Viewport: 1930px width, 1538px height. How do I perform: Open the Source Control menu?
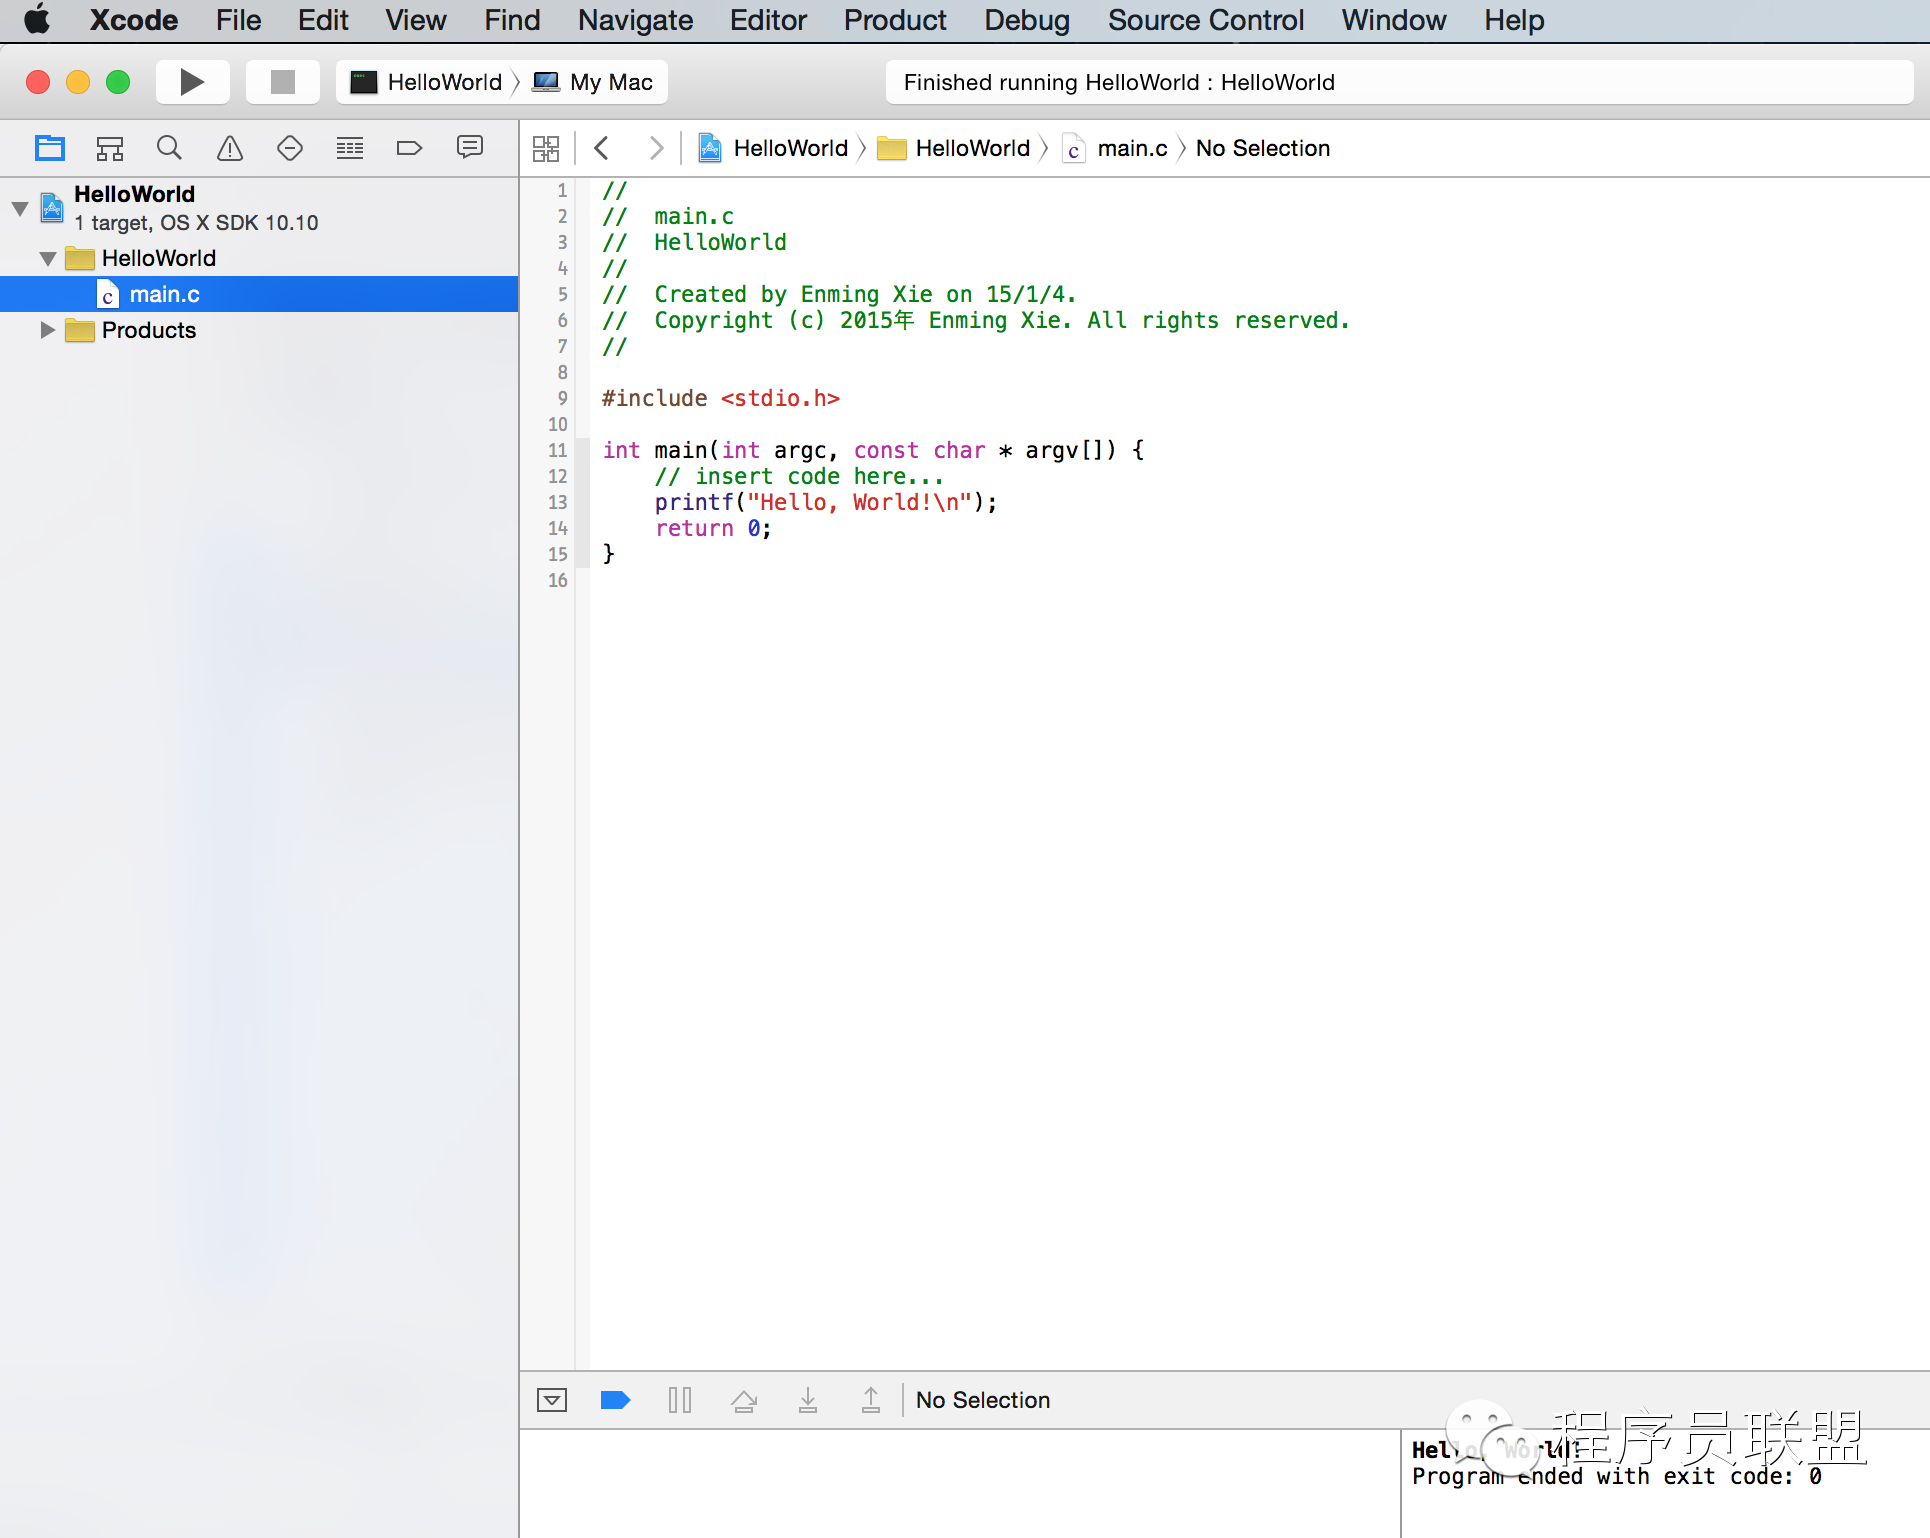click(1206, 20)
